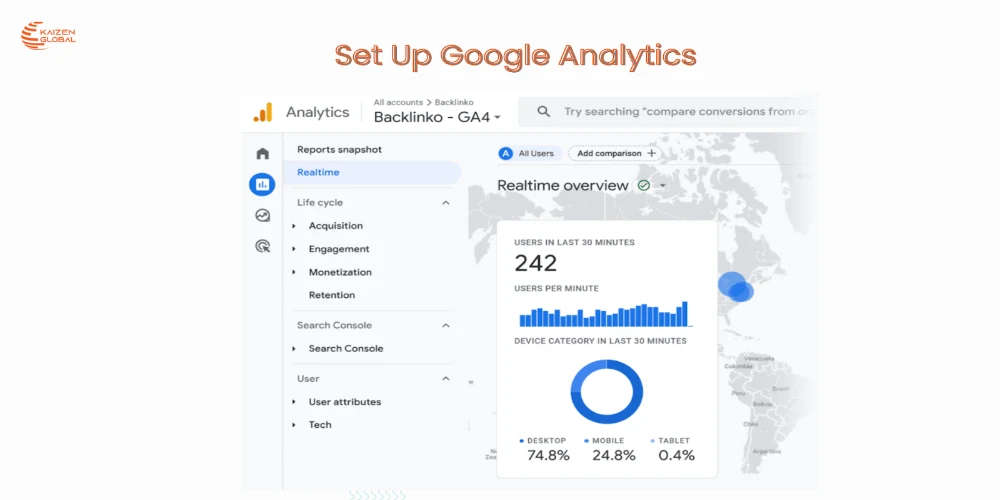Screen dimensions: 1000x500
Task: Expand Search Console item tree arrow
Action: click(294, 348)
